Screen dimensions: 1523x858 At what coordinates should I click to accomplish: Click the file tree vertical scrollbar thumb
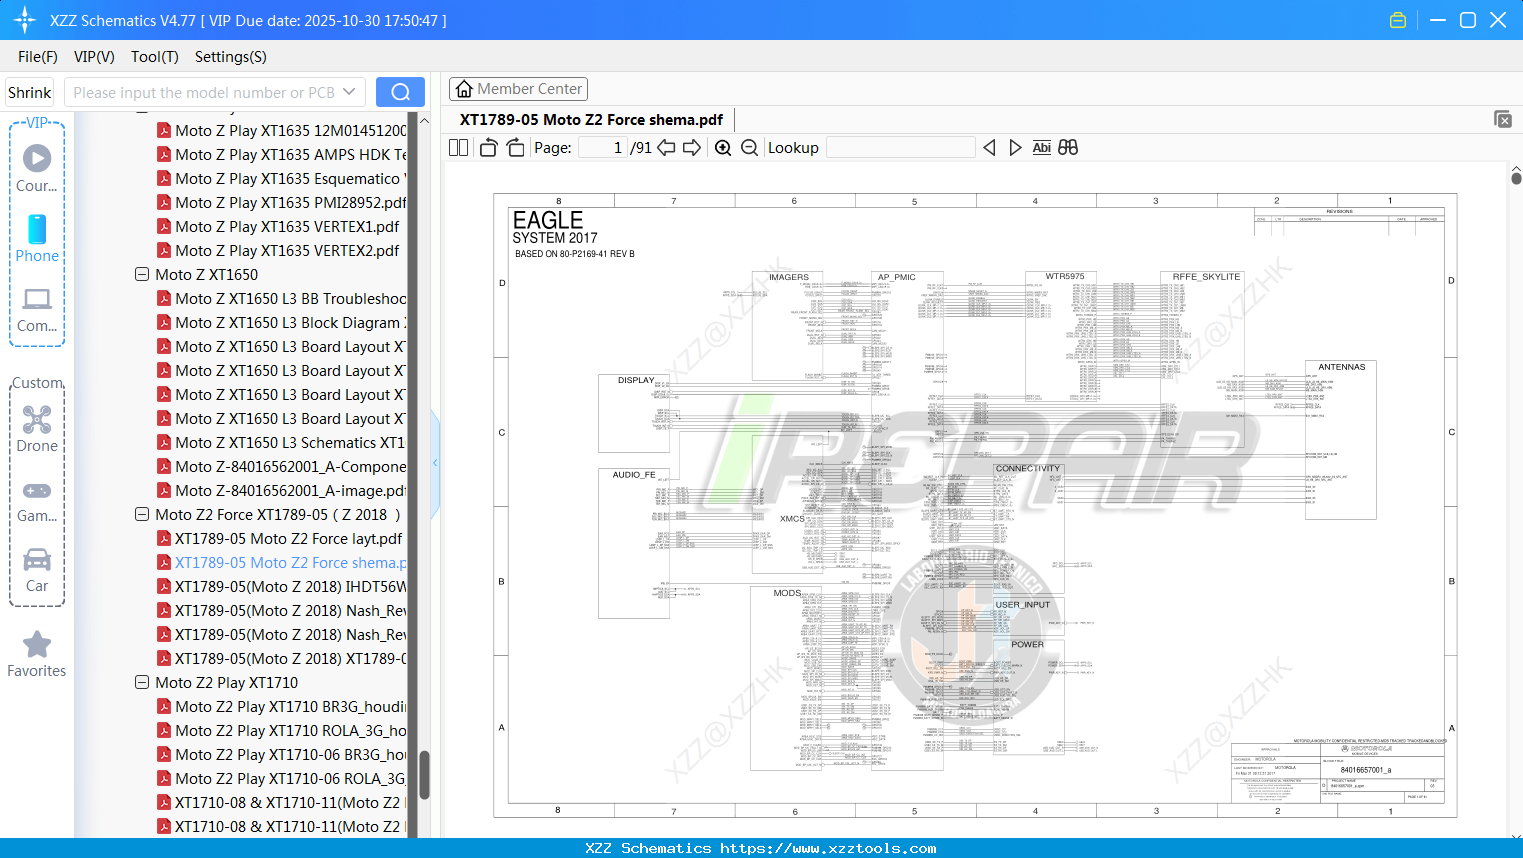pyautogui.click(x=424, y=775)
